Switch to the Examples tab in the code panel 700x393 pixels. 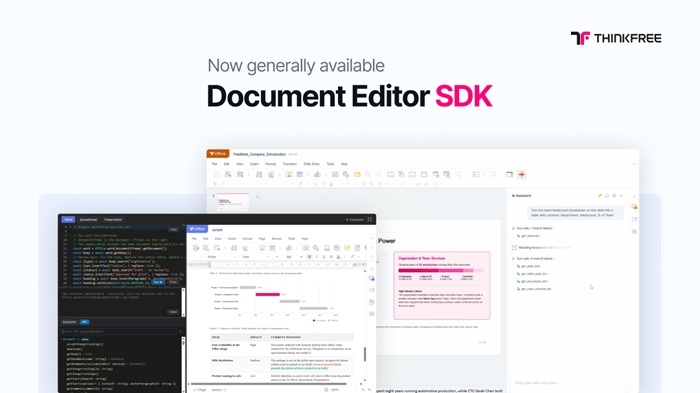coord(69,322)
